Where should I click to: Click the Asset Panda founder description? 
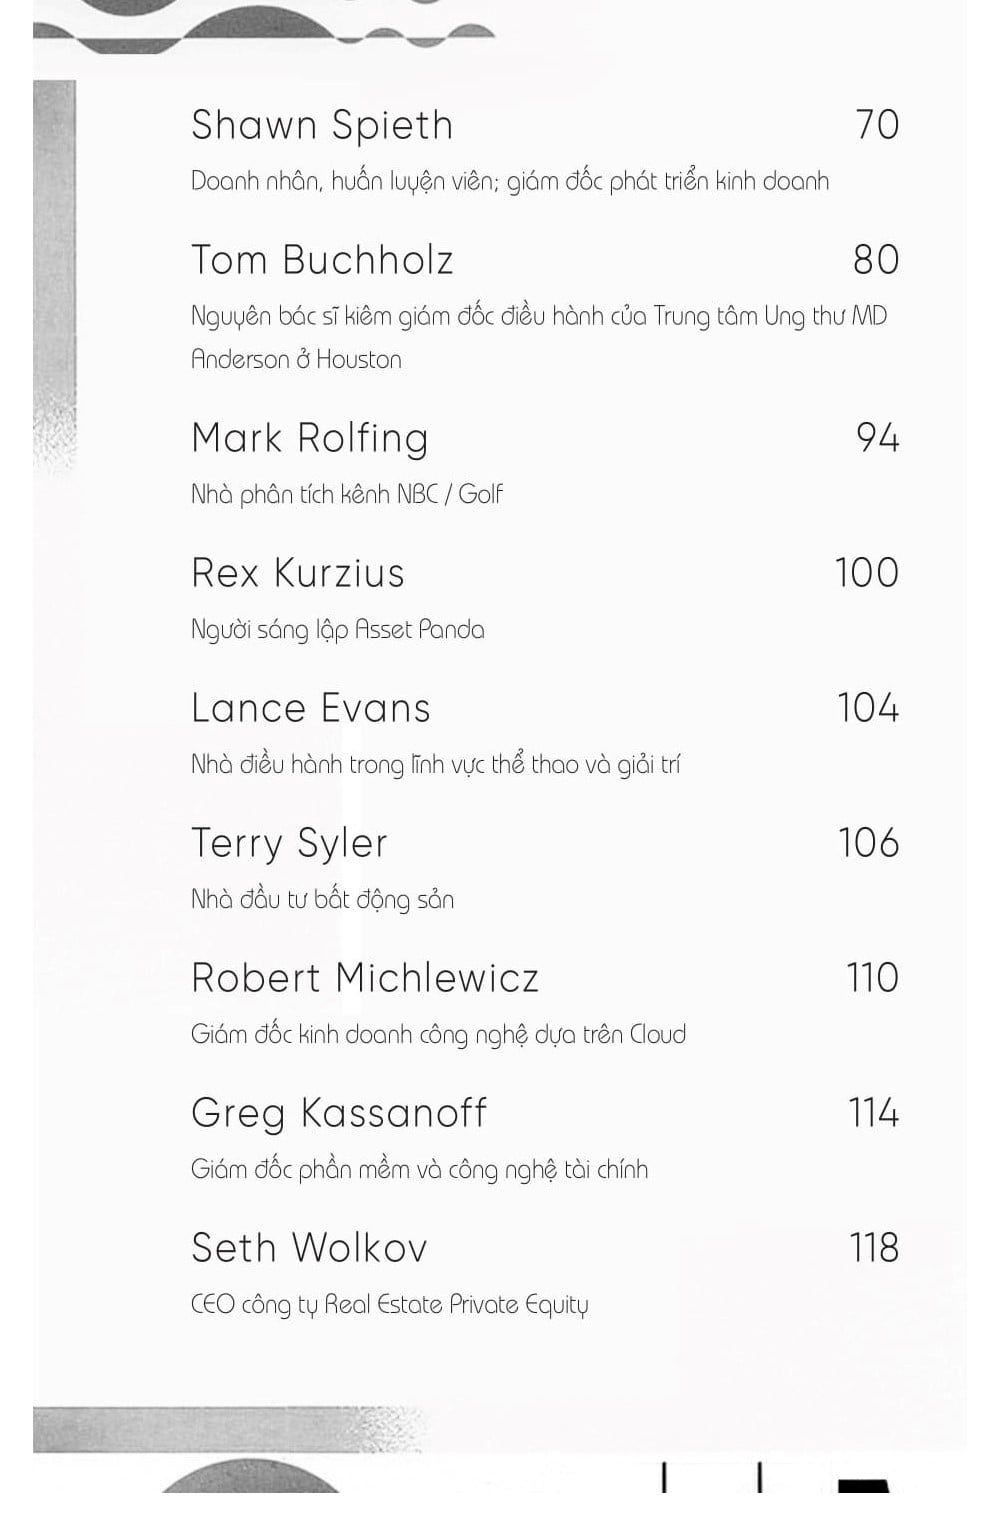(337, 629)
